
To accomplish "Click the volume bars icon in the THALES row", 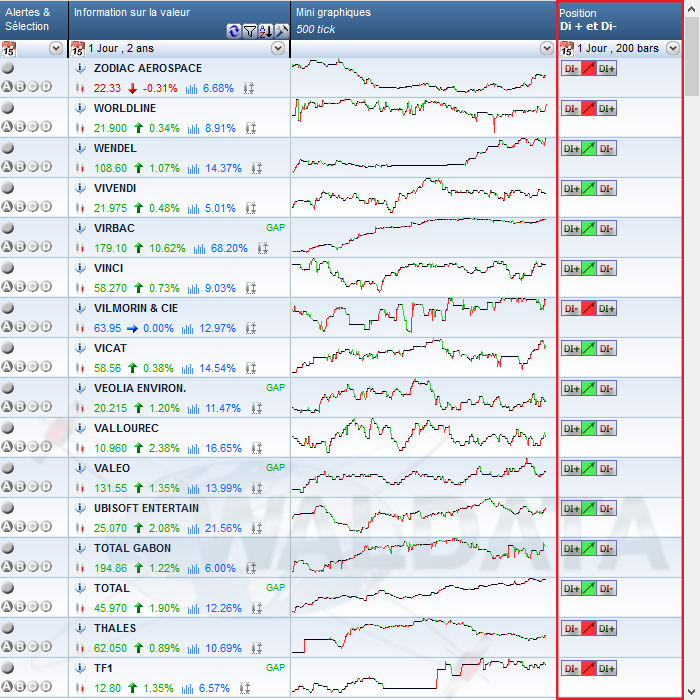I will [x=193, y=648].
